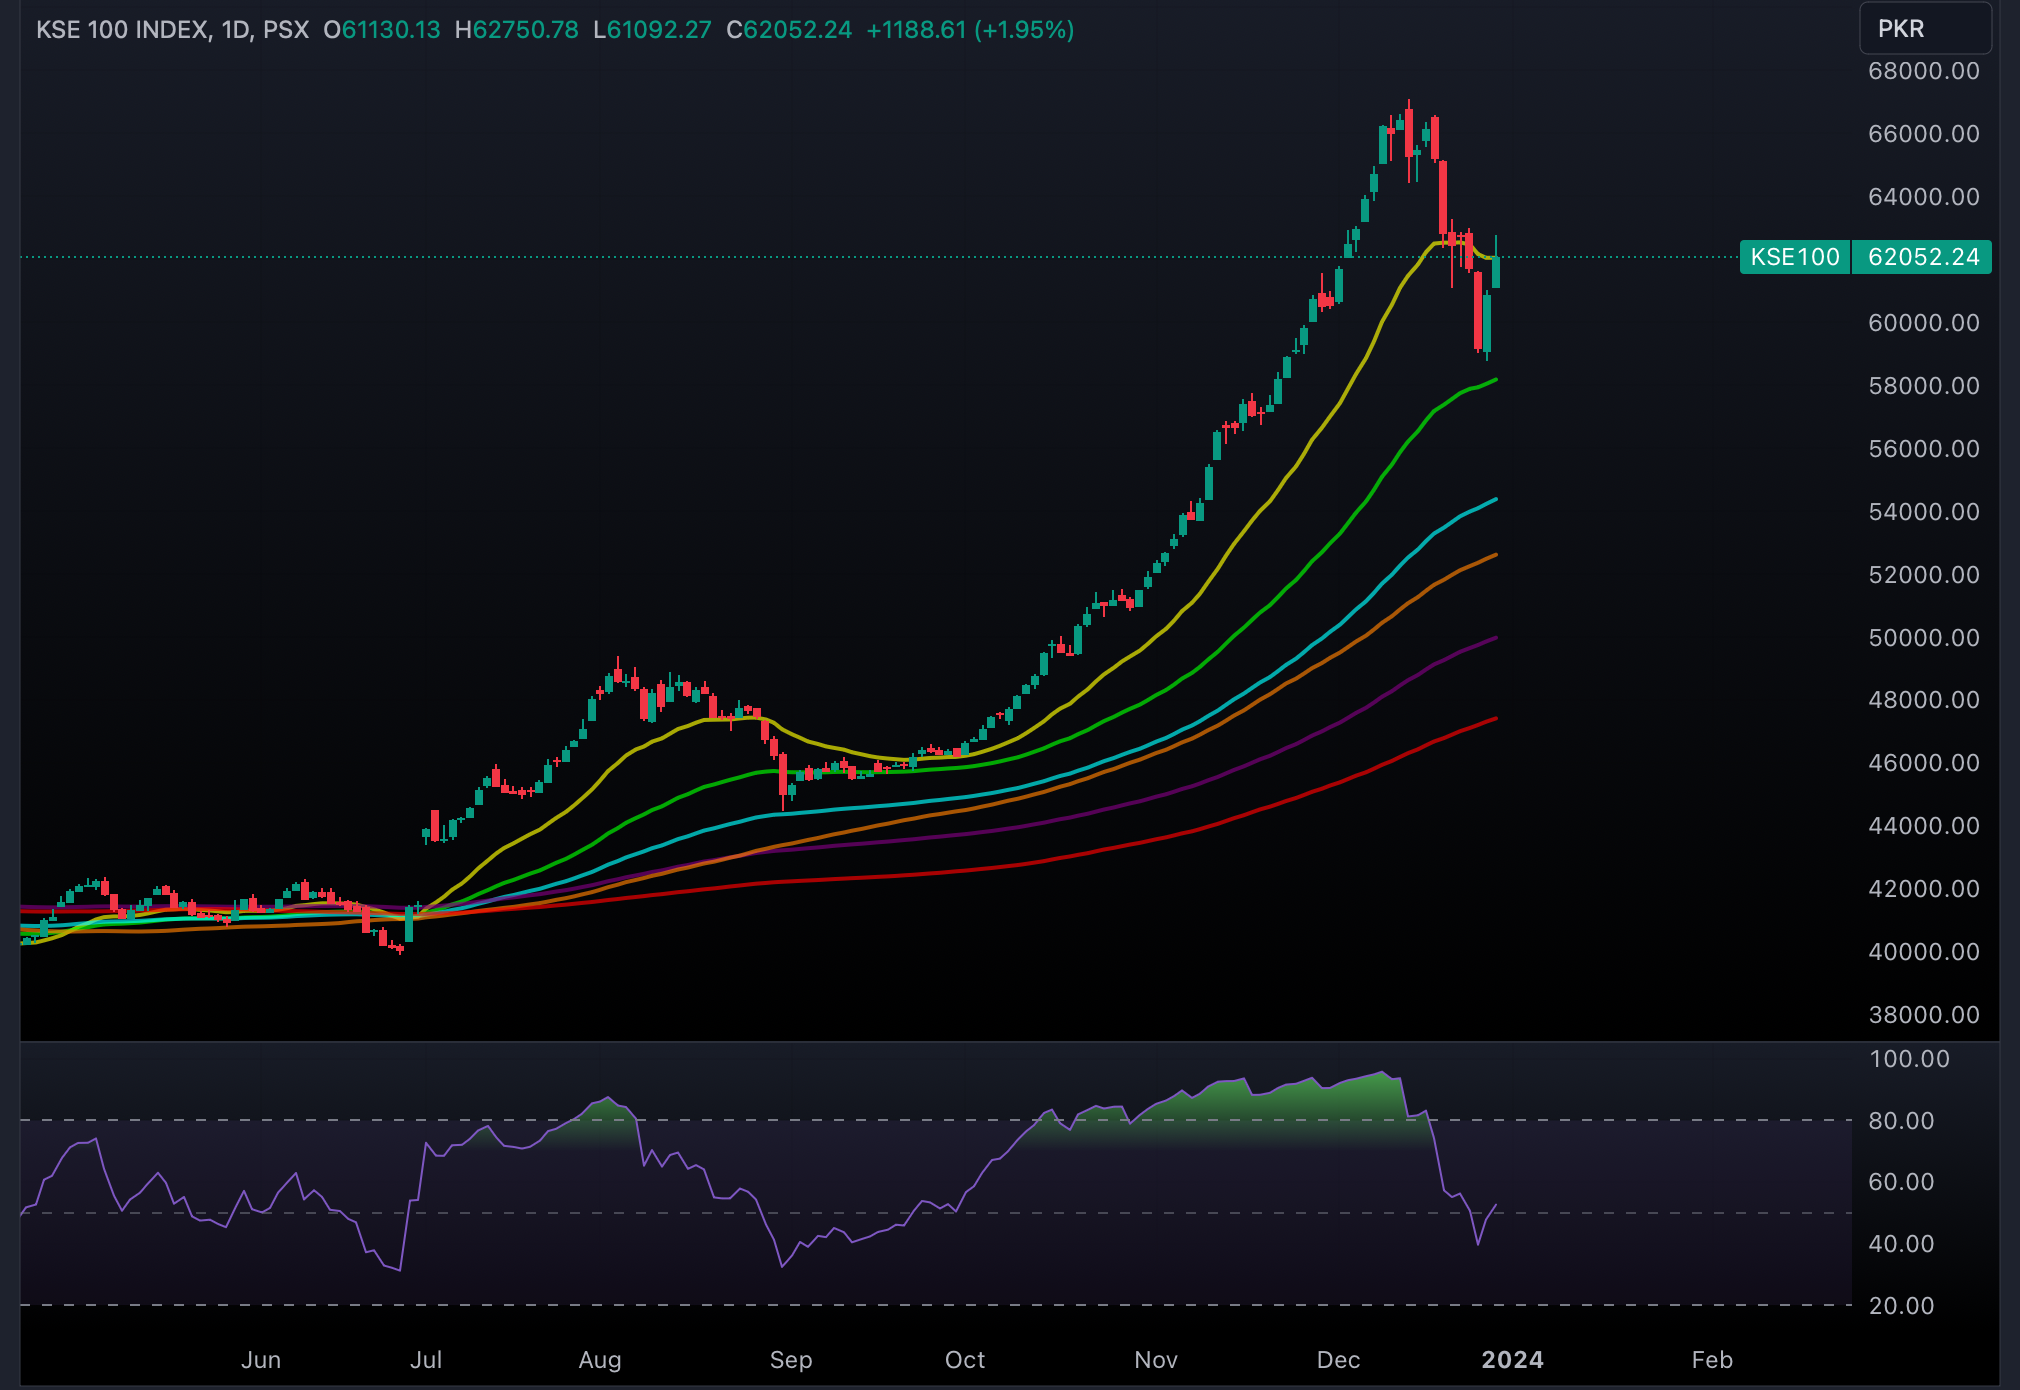This screenshot has height=1390, width=2020.
Task: Click the 20.00 label on RSI scale
Action: [1900, 1305]
